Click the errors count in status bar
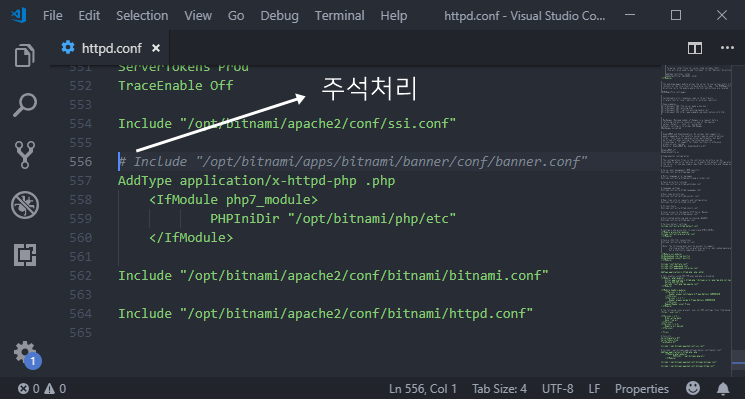The width and height of the screenshot is (745, 399). point(29,389)
